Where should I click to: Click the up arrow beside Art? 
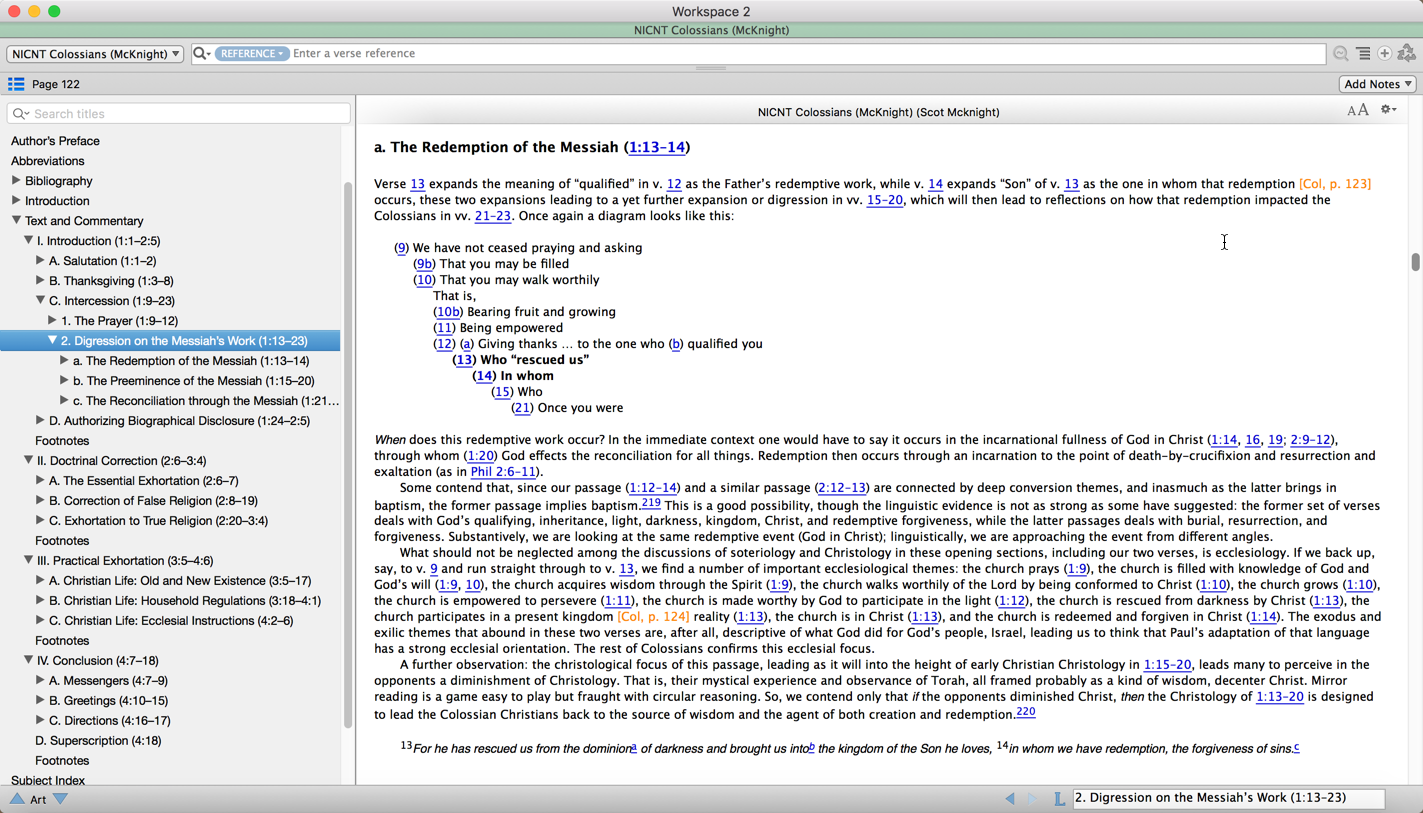click(17, 799)
